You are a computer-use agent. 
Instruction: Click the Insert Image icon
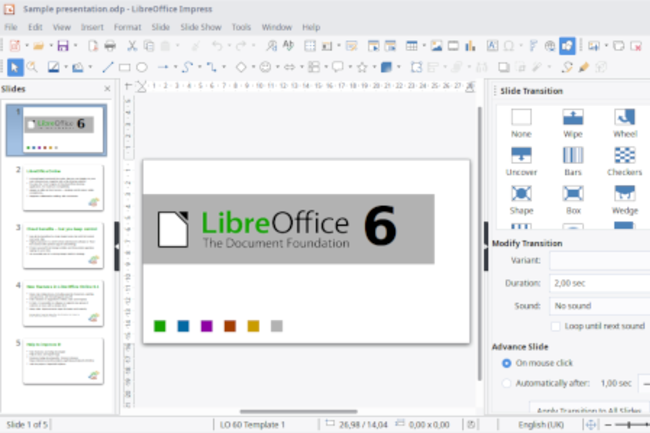point(436,46)
